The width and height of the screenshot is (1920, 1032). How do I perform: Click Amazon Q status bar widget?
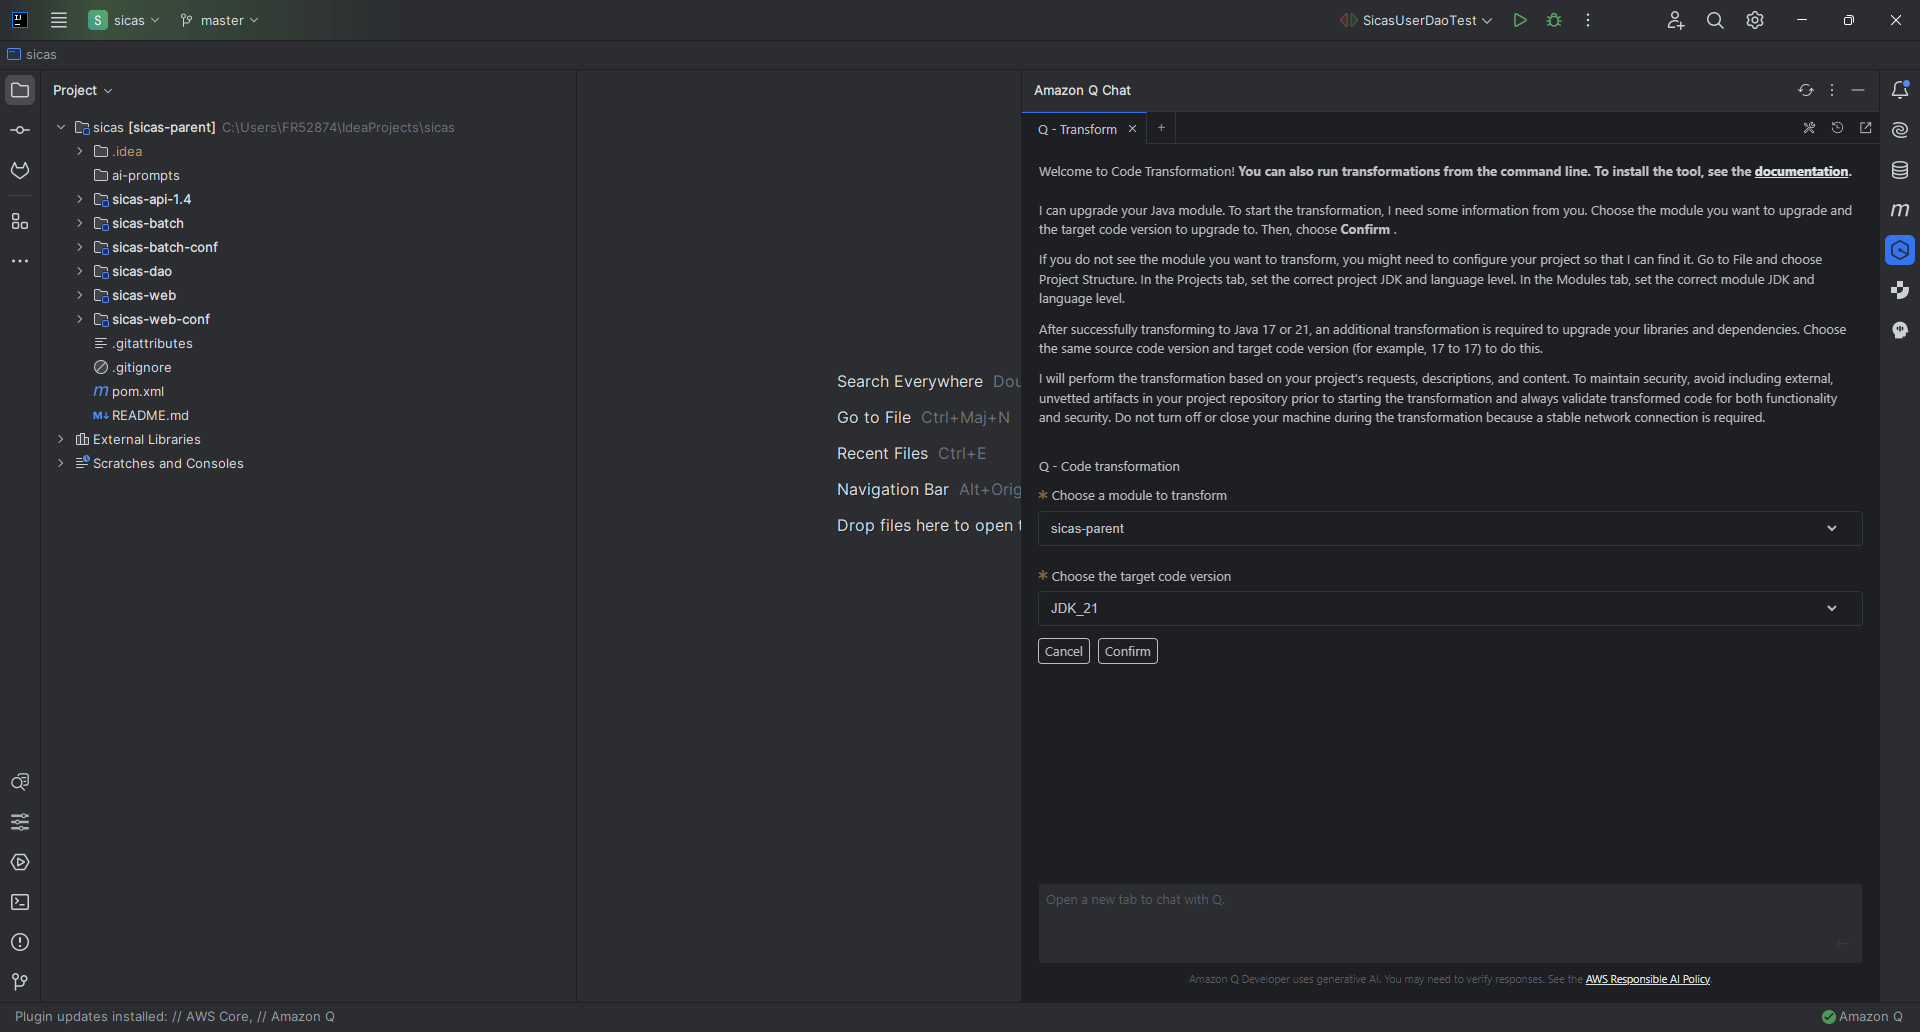click(x=1862, y=1016)
